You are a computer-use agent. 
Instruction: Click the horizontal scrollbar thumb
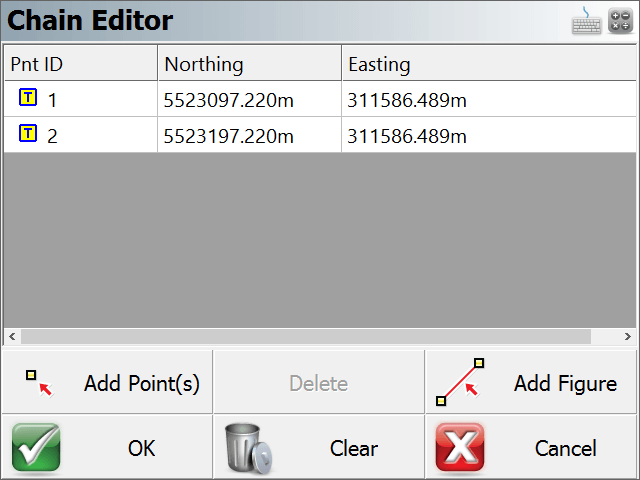[306, 336]
